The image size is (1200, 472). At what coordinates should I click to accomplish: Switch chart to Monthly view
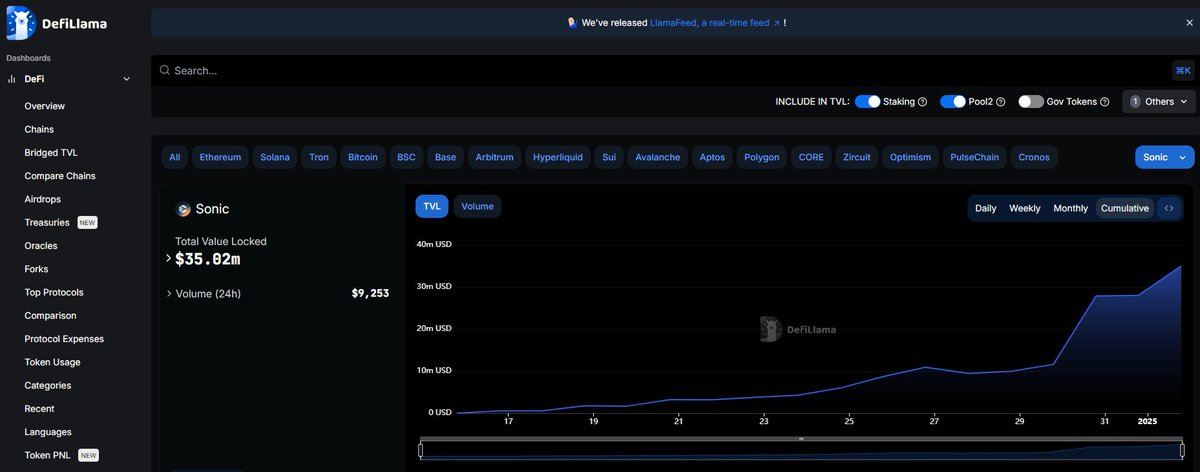pos(1071,208)
